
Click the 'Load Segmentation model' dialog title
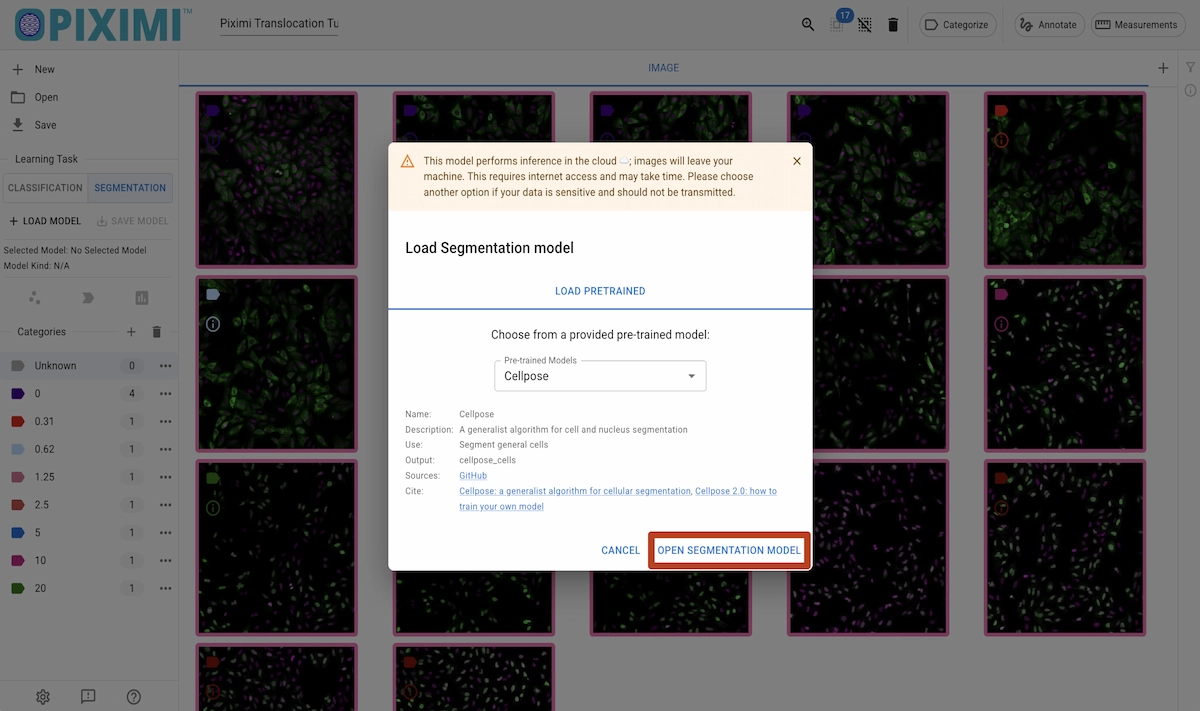[489, 248]
